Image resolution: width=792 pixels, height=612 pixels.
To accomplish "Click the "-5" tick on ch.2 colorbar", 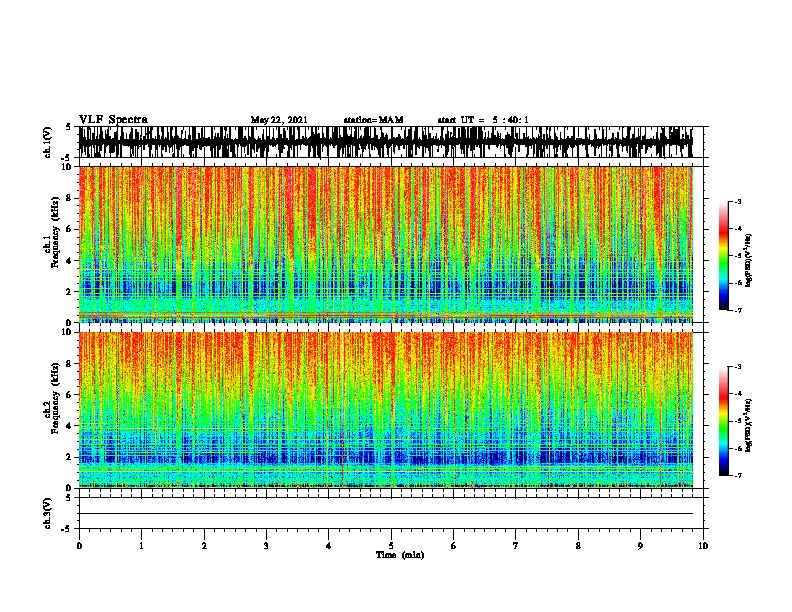I will (x=738, y=421).
